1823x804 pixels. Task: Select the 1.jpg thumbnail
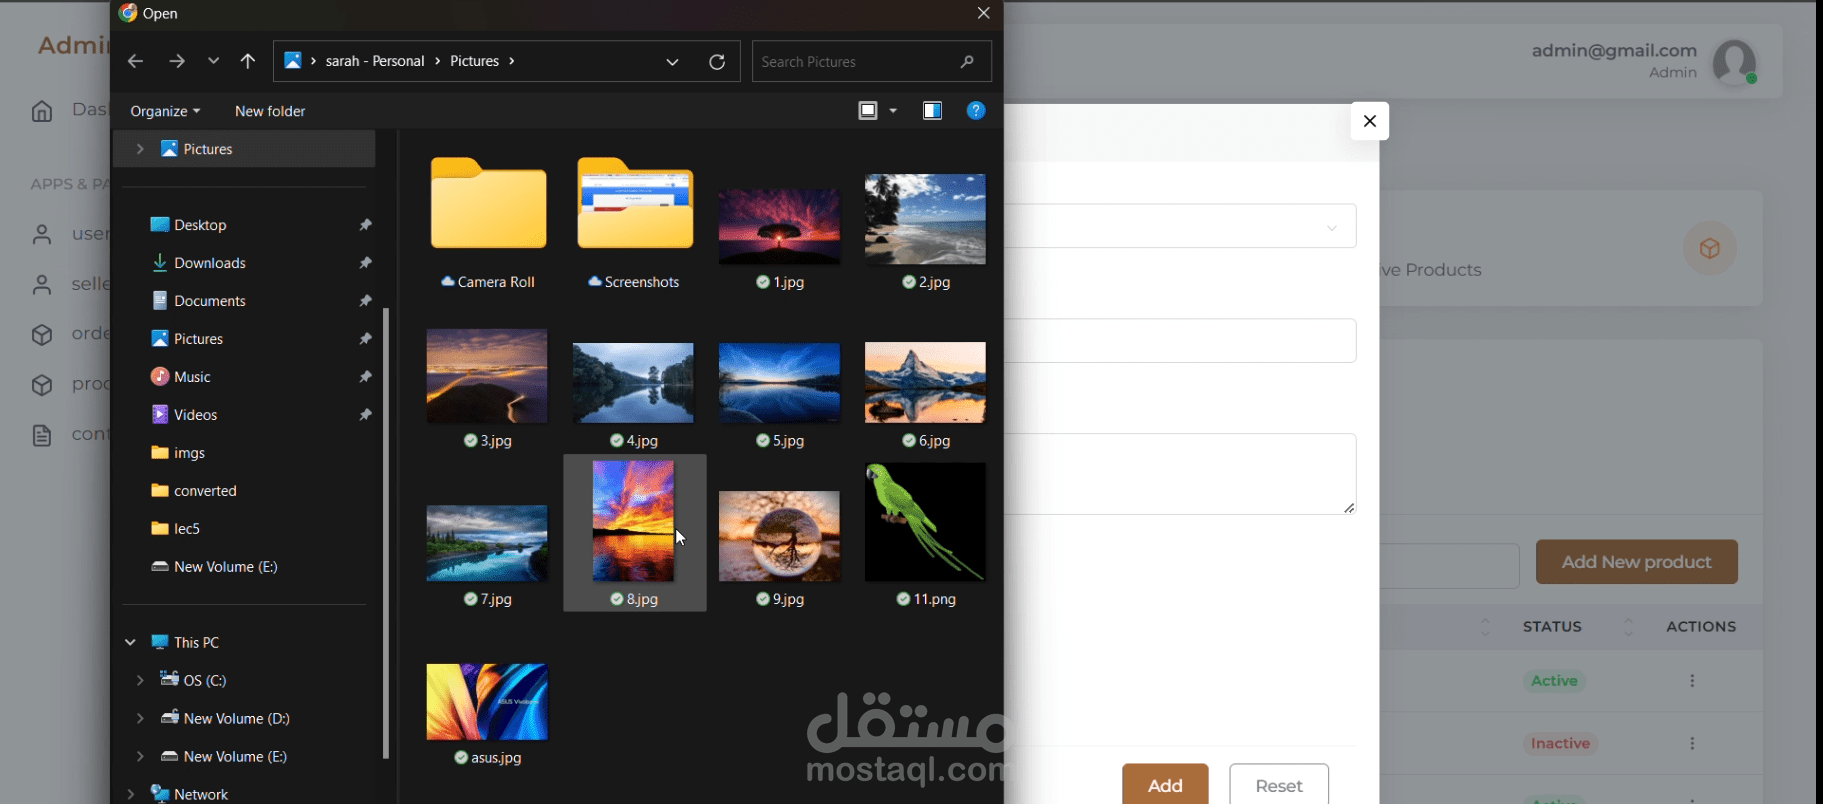pos(780,225)
